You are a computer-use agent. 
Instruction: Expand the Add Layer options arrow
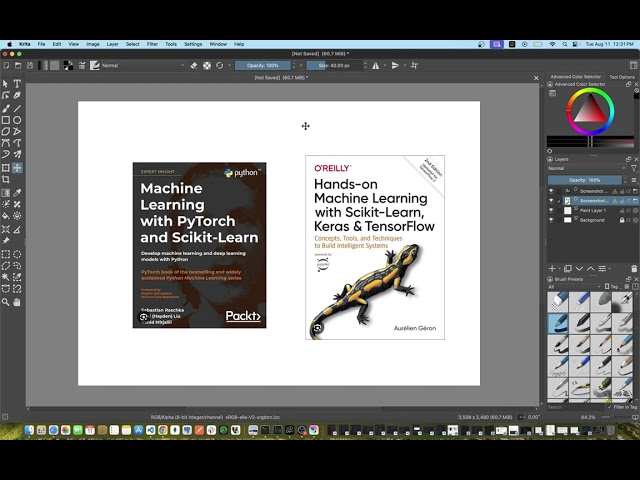(x=559, y=269)
